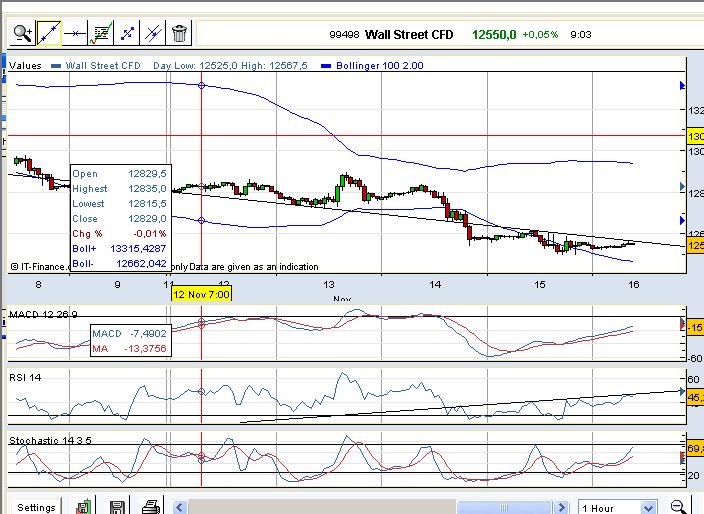The width and height of the screenshot is (704, 514).
Task: Click the yellow RSI value tag
Action: 695,397
